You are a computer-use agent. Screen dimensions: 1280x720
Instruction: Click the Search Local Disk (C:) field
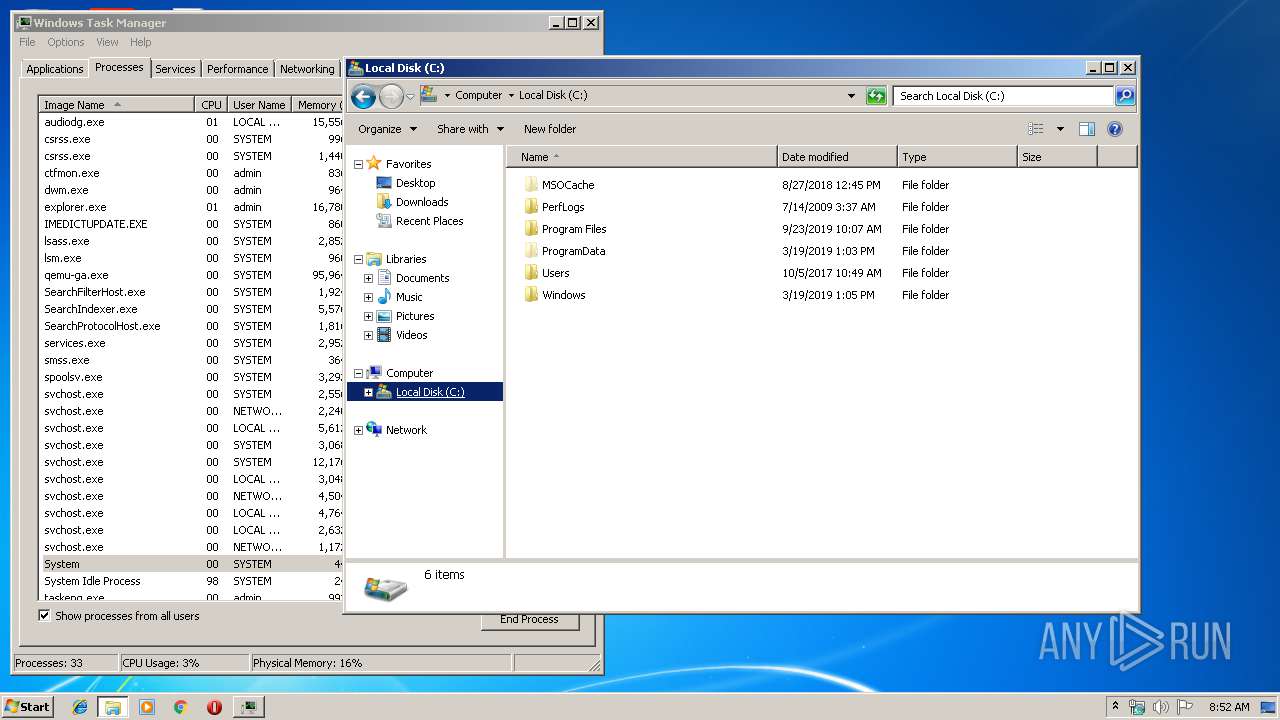pos(1003,96)
